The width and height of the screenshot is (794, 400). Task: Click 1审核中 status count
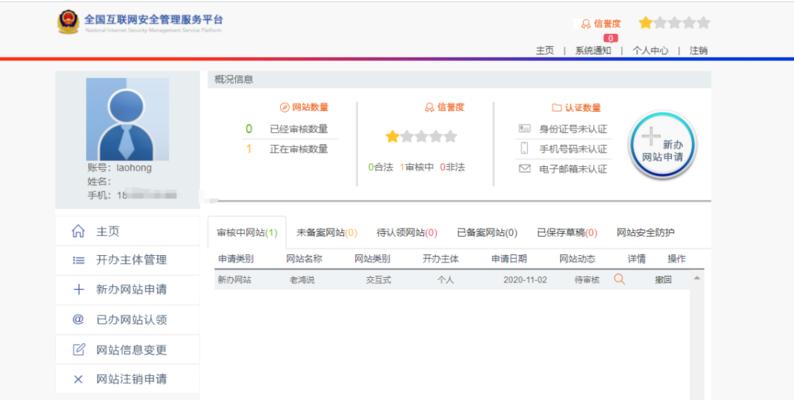point(417,167)
